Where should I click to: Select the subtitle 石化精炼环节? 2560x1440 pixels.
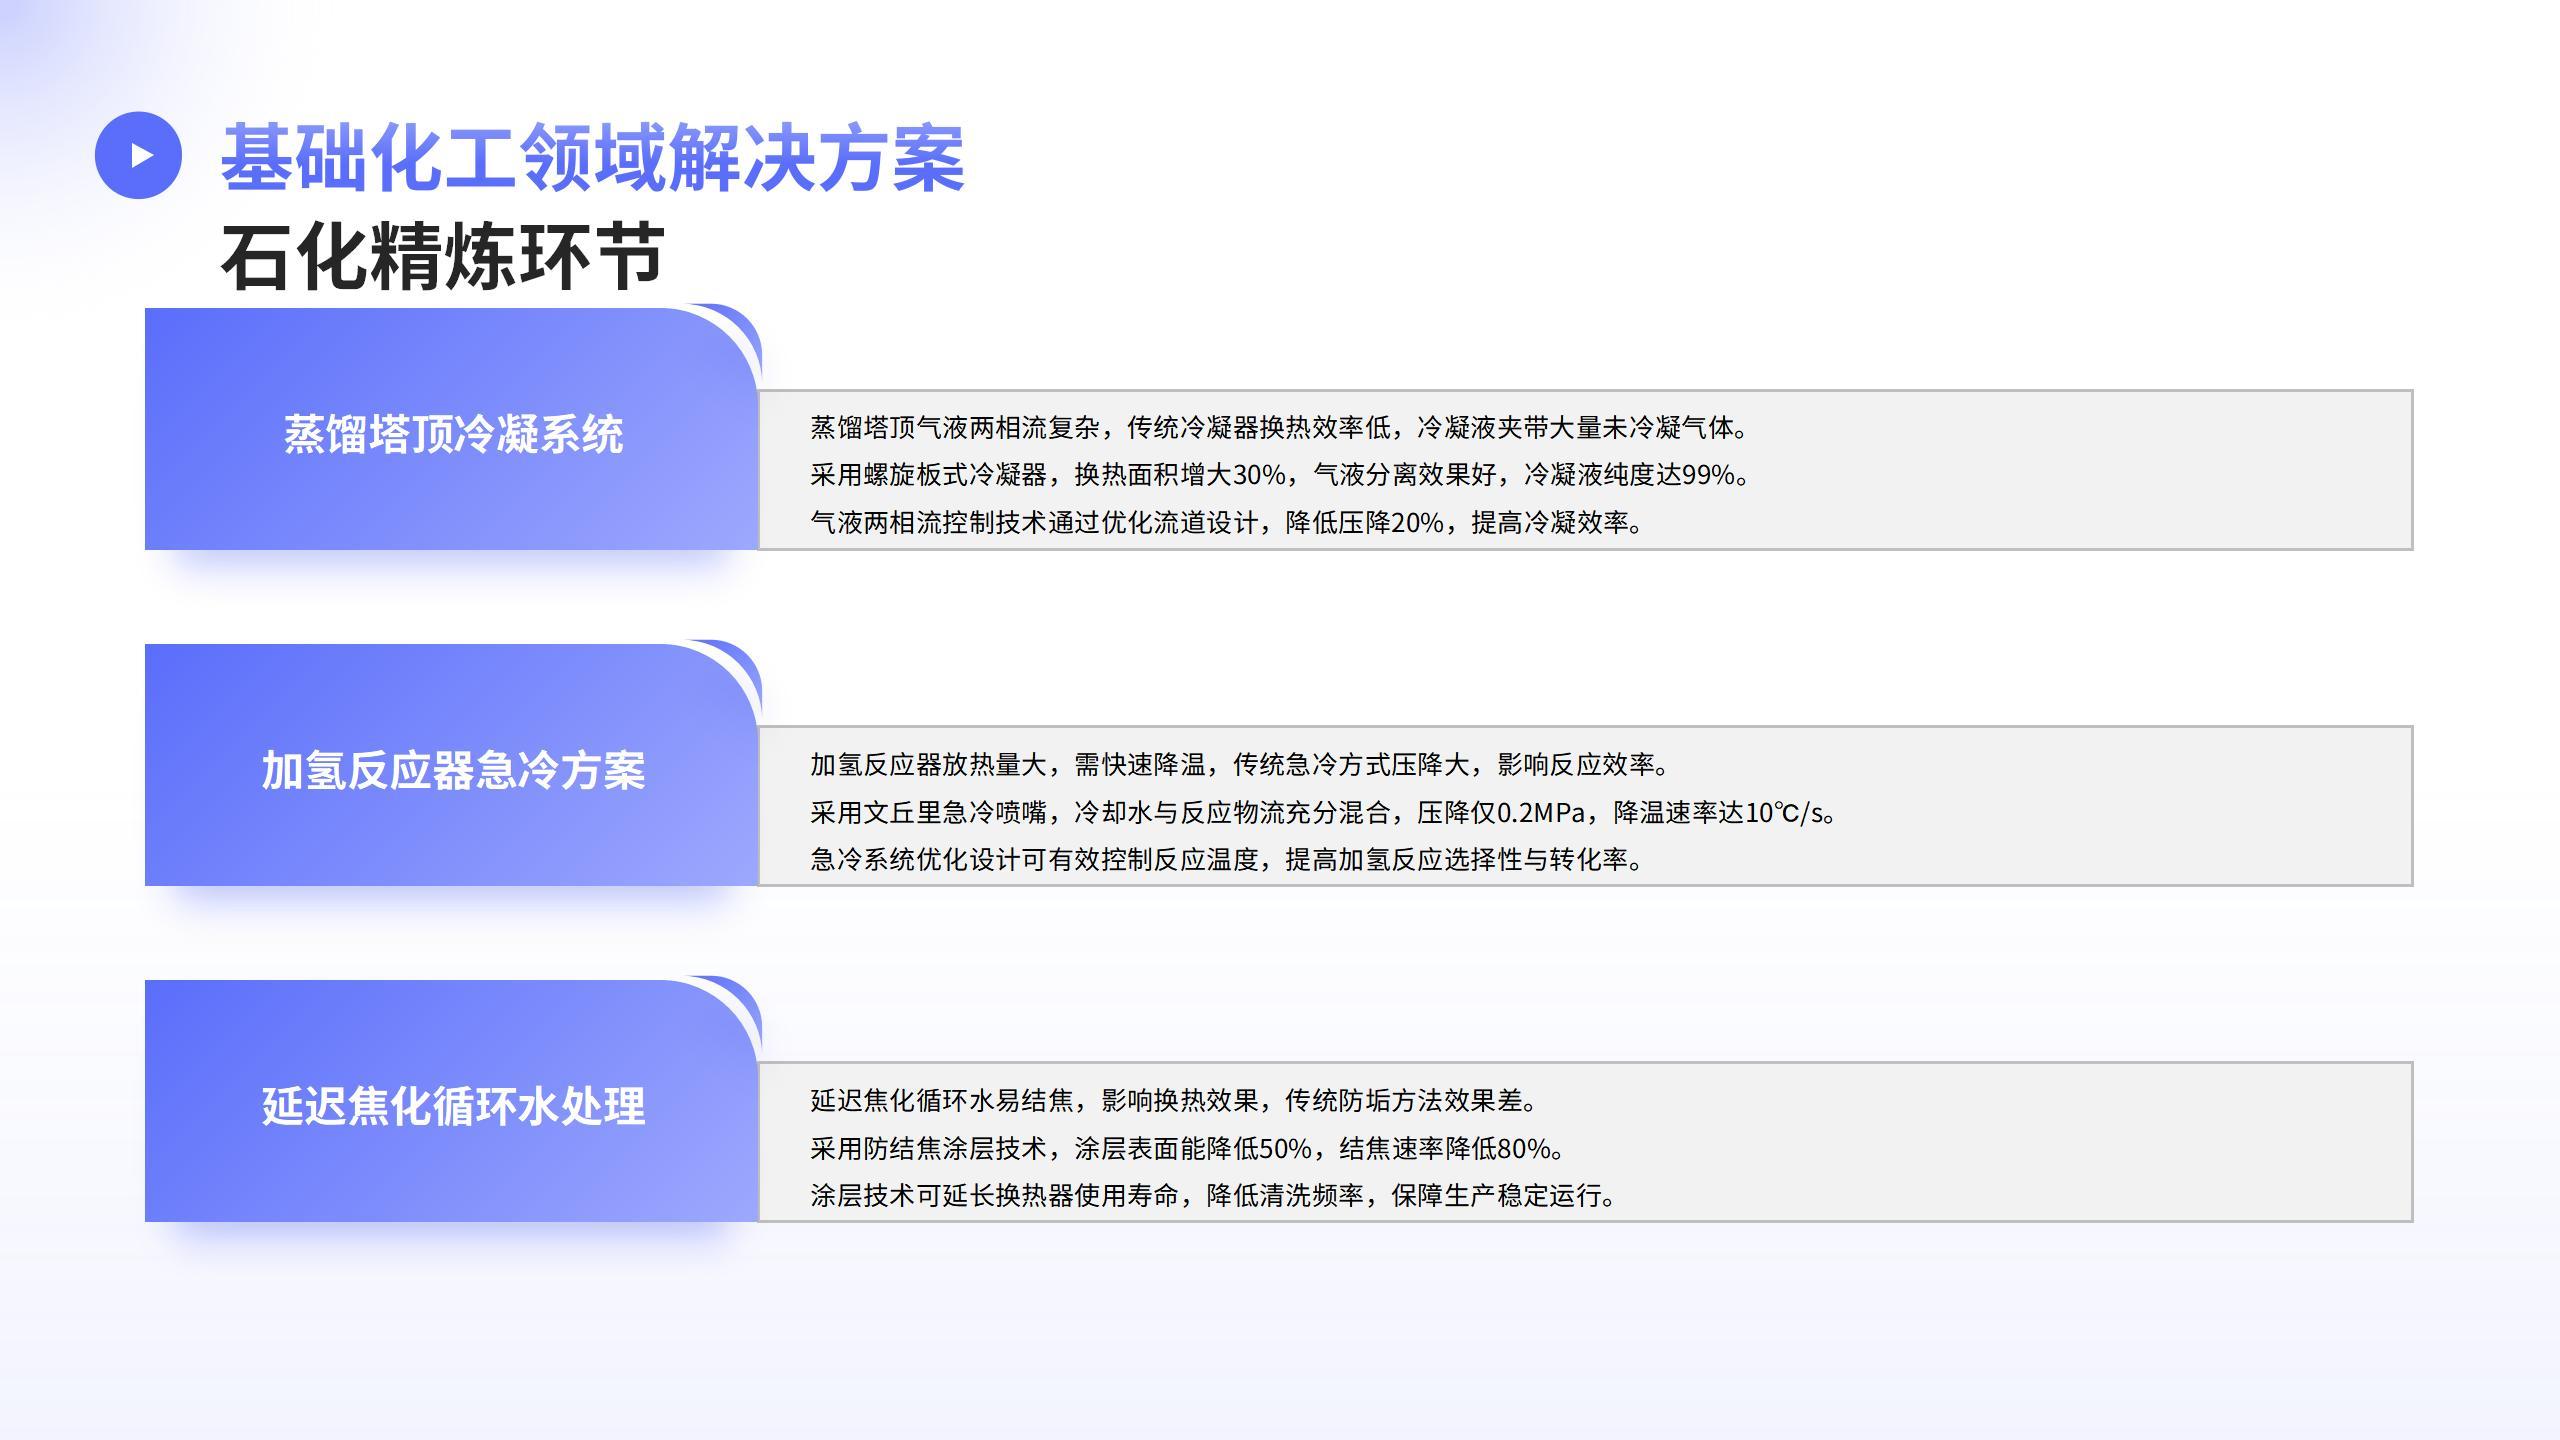pos(442,257)
